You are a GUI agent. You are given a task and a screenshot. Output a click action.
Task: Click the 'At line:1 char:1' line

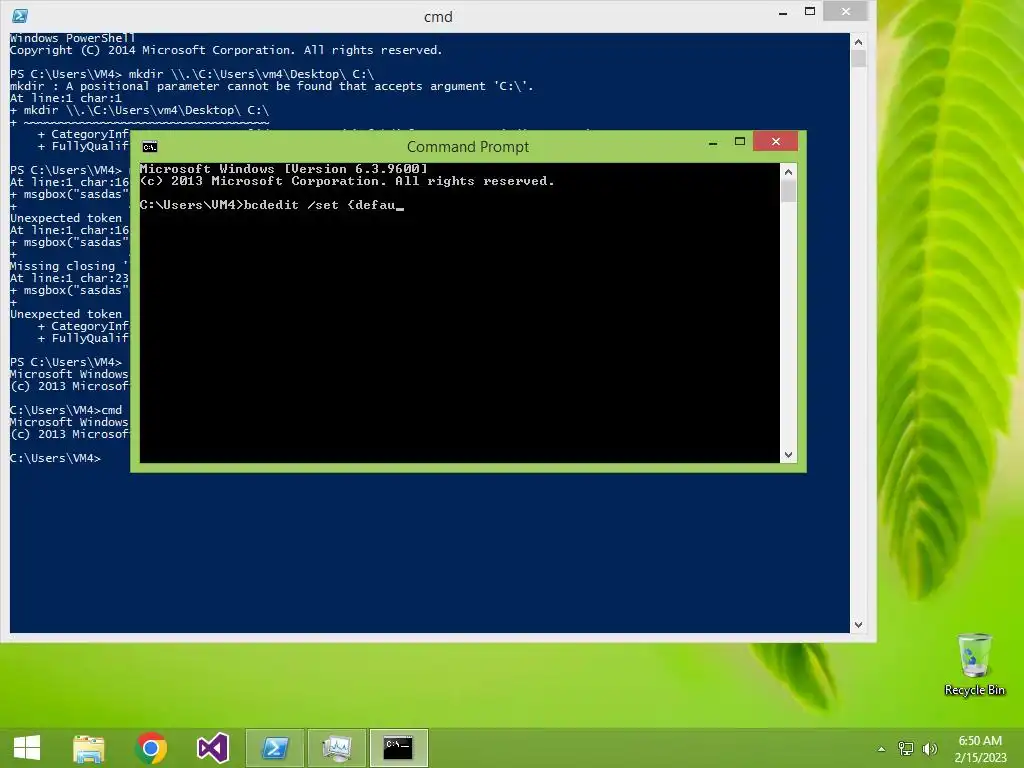tap(66, 99)
